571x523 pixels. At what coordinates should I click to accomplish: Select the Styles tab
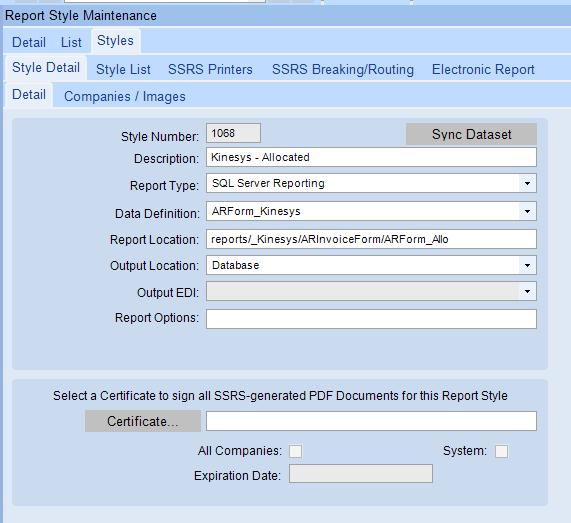click(x=115, y=40)
